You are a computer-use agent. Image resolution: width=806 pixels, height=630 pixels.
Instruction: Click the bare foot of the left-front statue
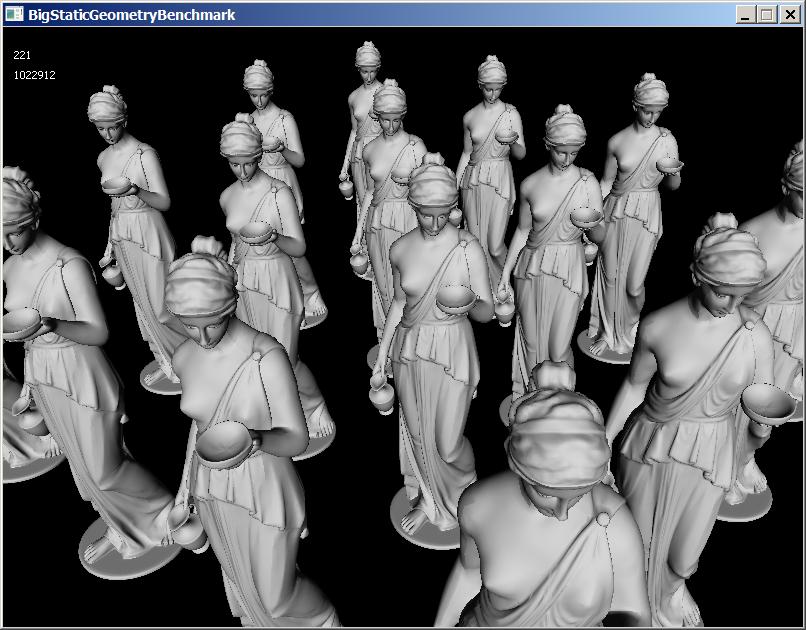tap(100, 549)
